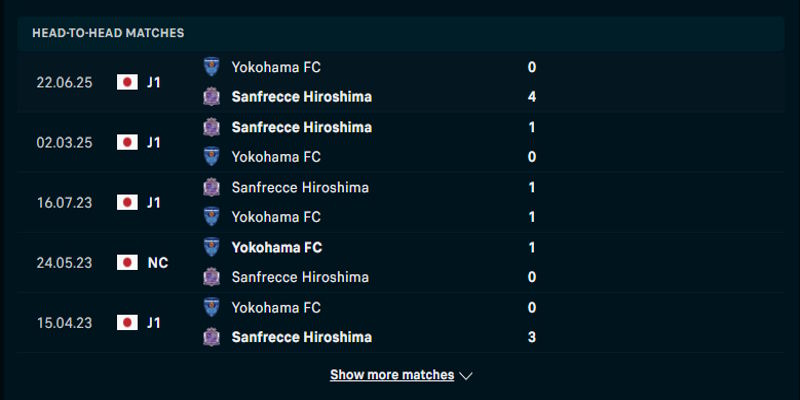
Task: Open Yokohama FC team in 22.06.25 match
Action: coord(276,67)
